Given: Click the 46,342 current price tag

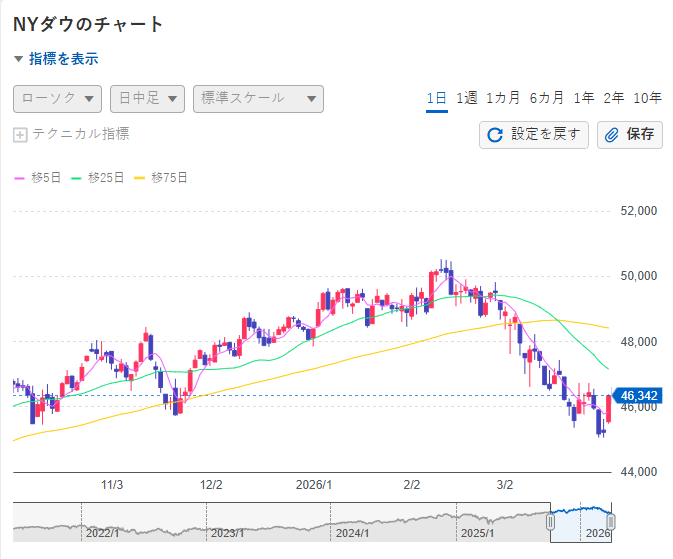Looking at the screenshot, I should point(637,395).
